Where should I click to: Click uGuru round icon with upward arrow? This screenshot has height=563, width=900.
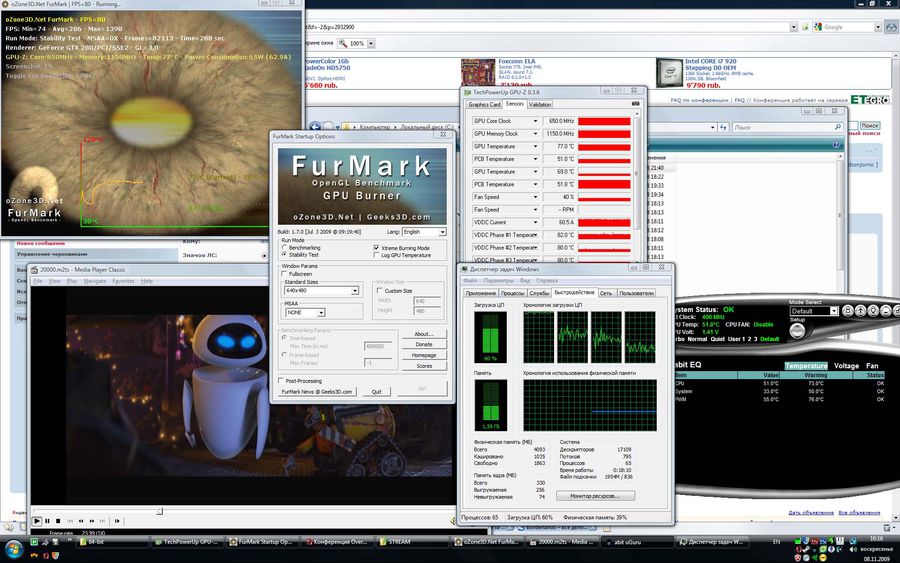click(x=860, y=310)
